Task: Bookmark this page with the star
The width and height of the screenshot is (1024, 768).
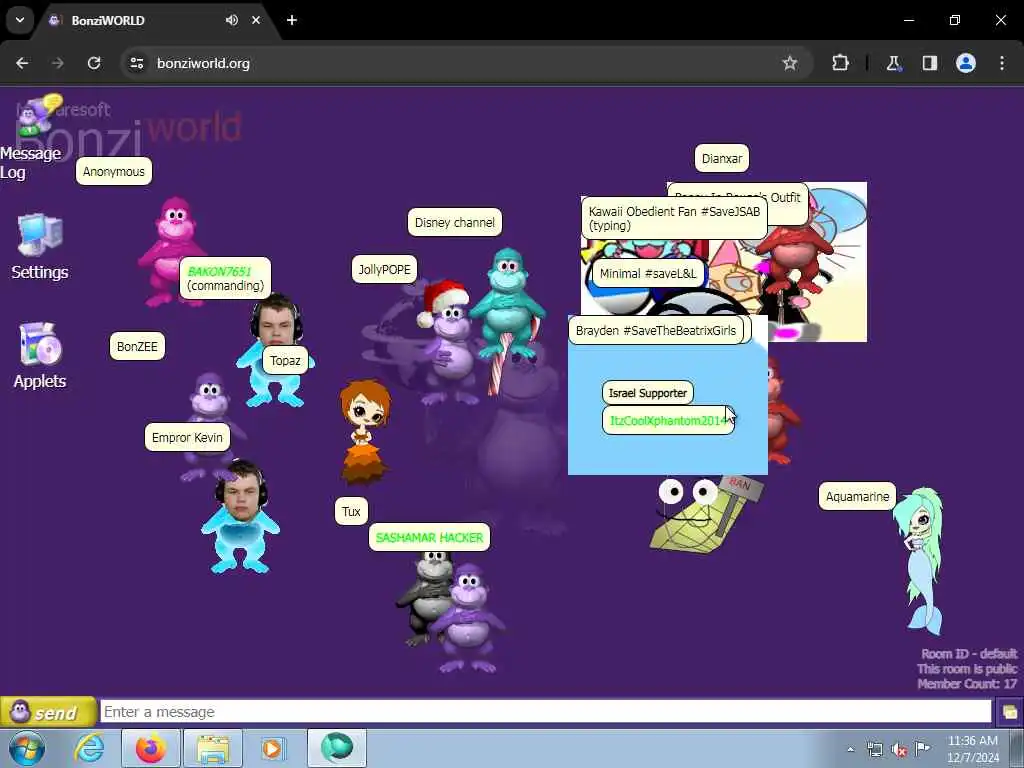Action: tap(790, 63)
